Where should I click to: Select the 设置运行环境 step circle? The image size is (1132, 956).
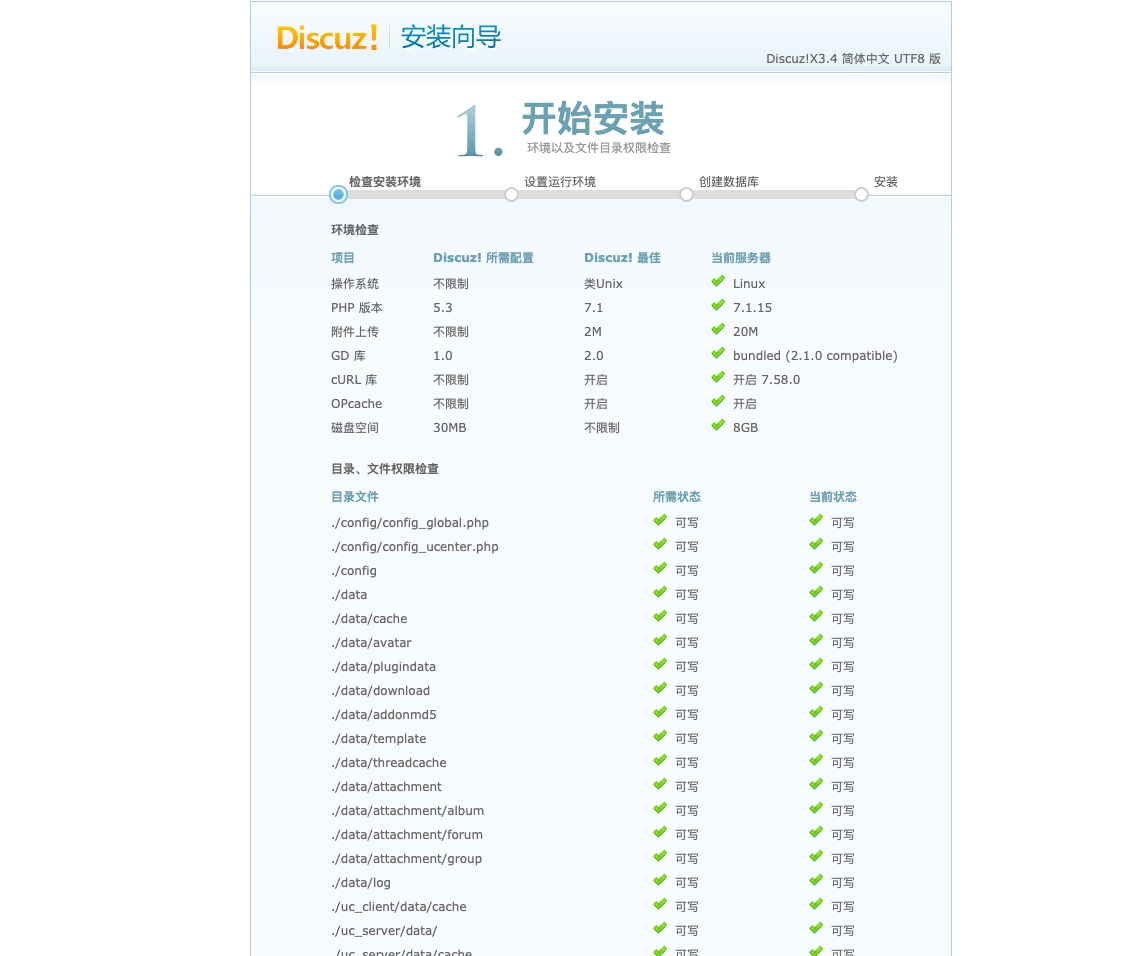pyautogui.click(x=511, y=194)
